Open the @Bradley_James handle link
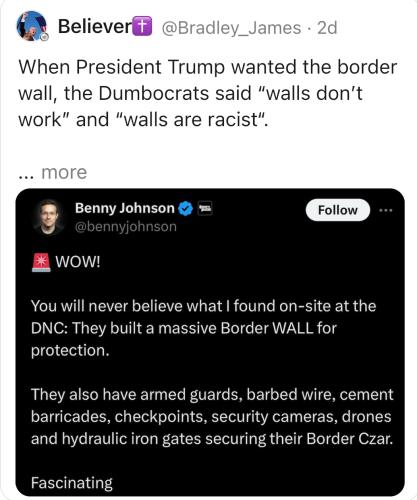This screenshot has height=500, width=417. coord(231,28)
